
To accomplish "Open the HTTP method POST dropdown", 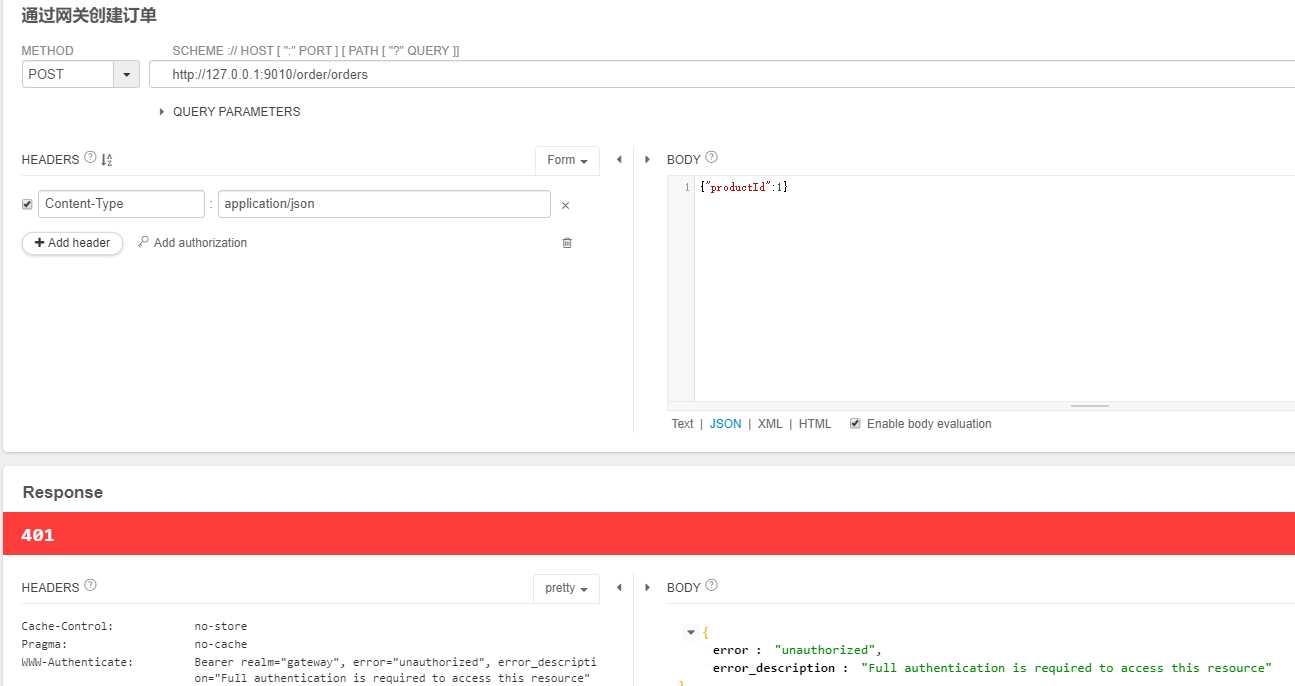I will 127,74.
